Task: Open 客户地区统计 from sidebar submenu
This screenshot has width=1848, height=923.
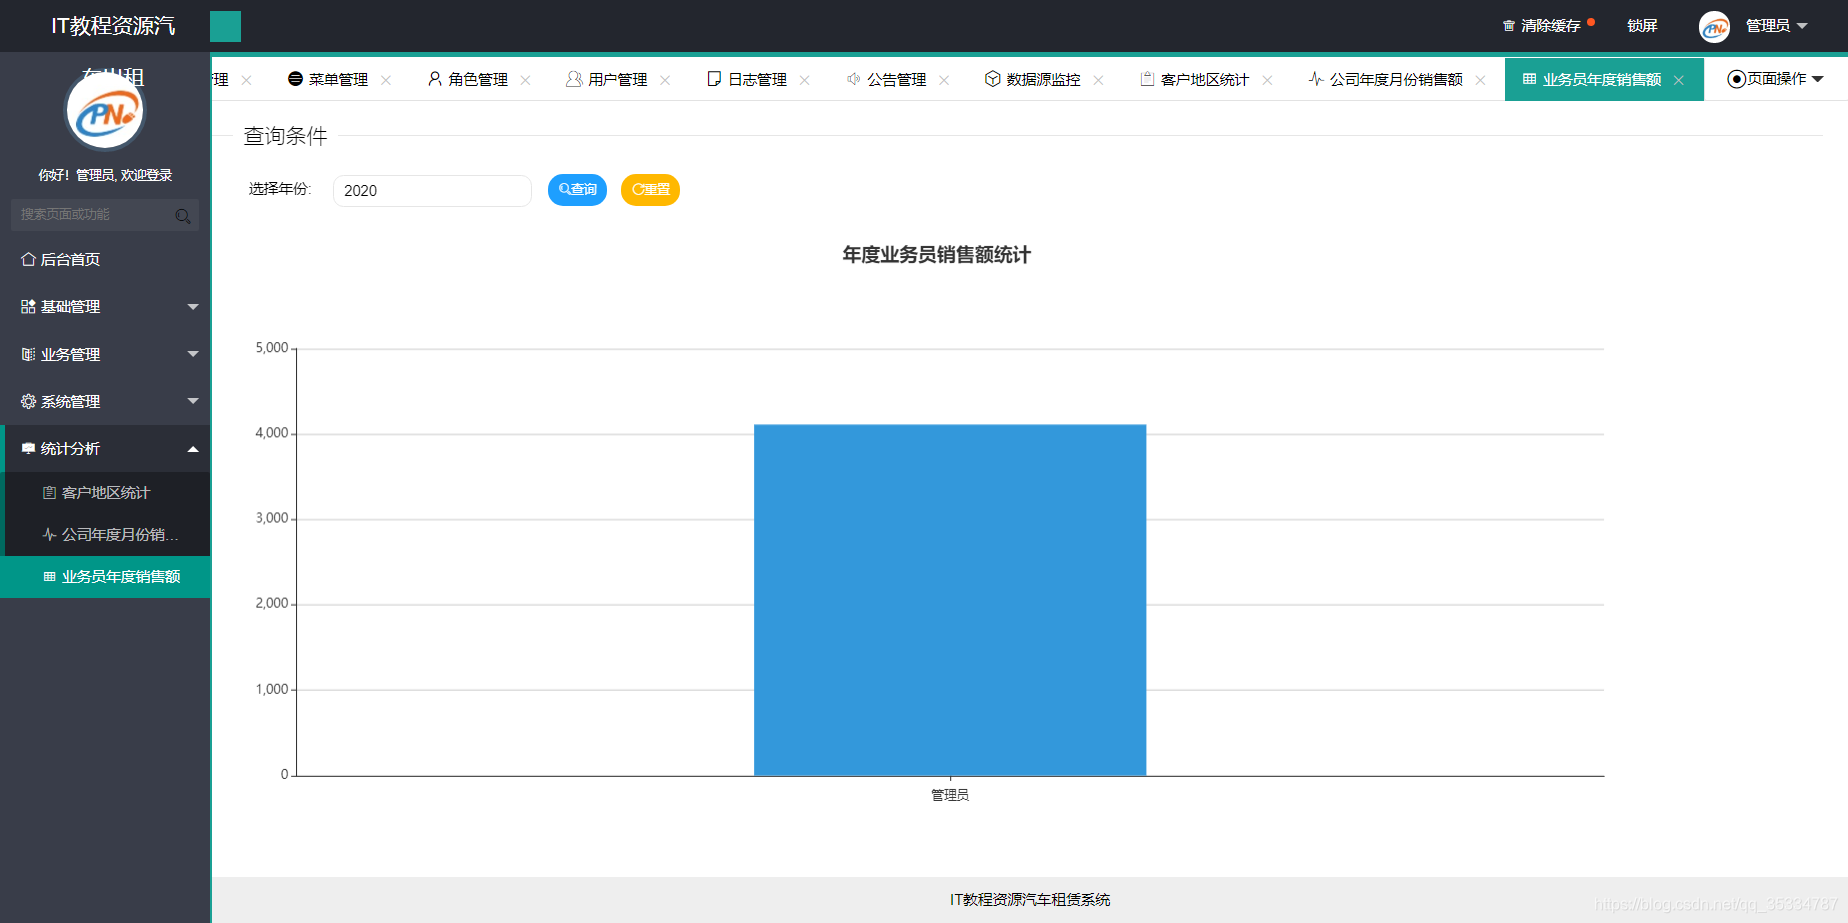Action: (x=105, y=493)
